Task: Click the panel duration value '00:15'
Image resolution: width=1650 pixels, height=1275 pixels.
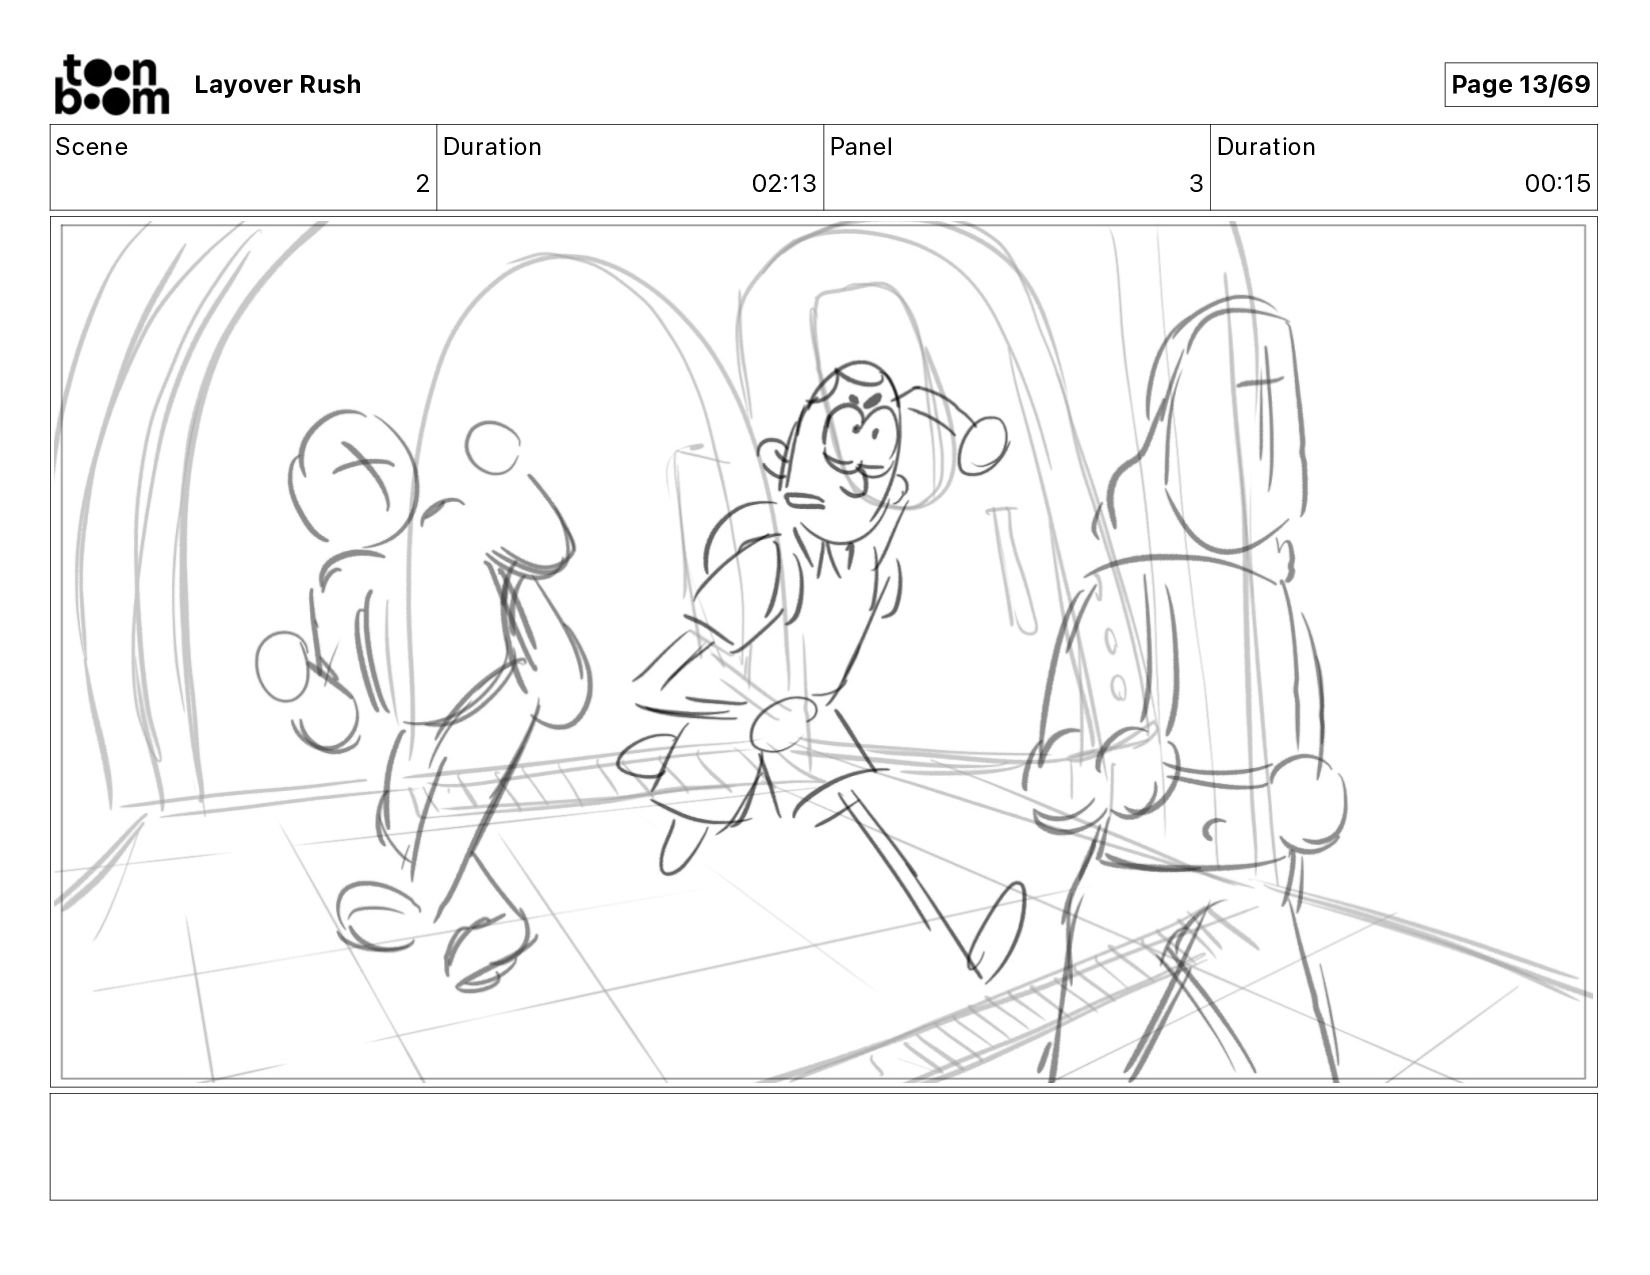Action: 1557,184
